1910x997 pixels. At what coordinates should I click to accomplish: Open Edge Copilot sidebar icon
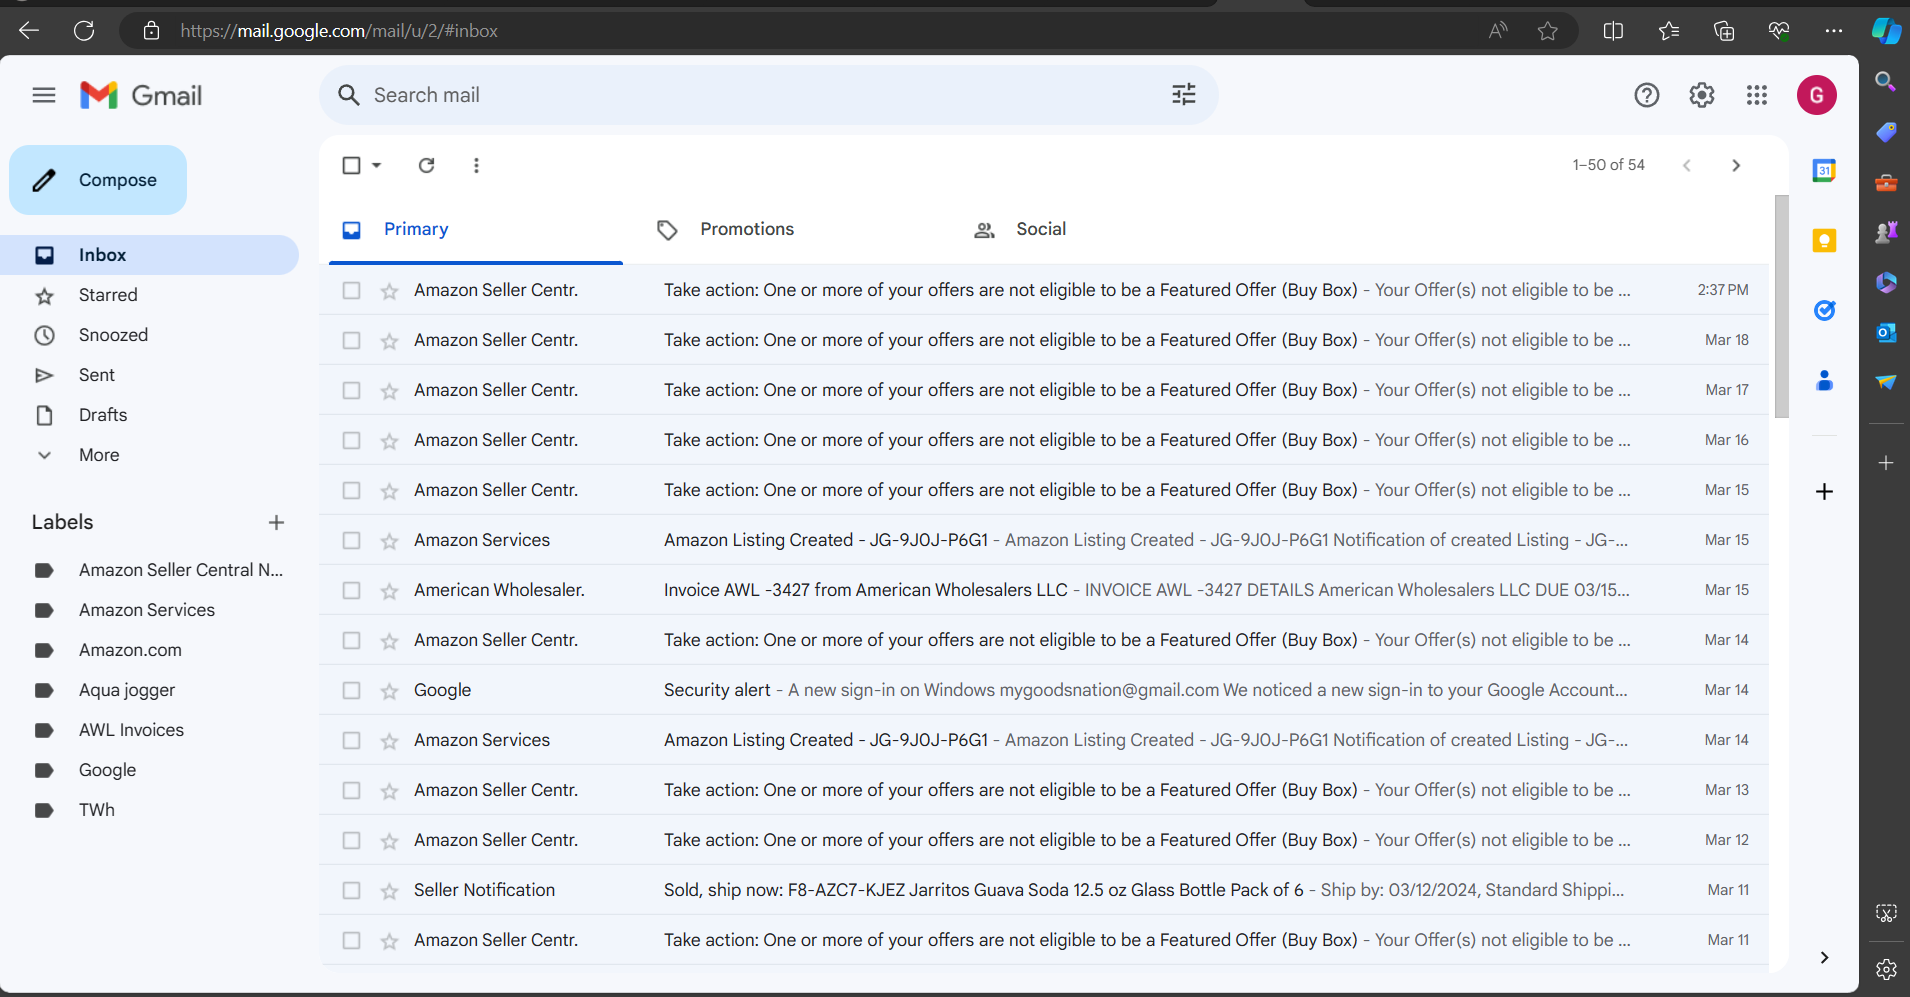1886,31
